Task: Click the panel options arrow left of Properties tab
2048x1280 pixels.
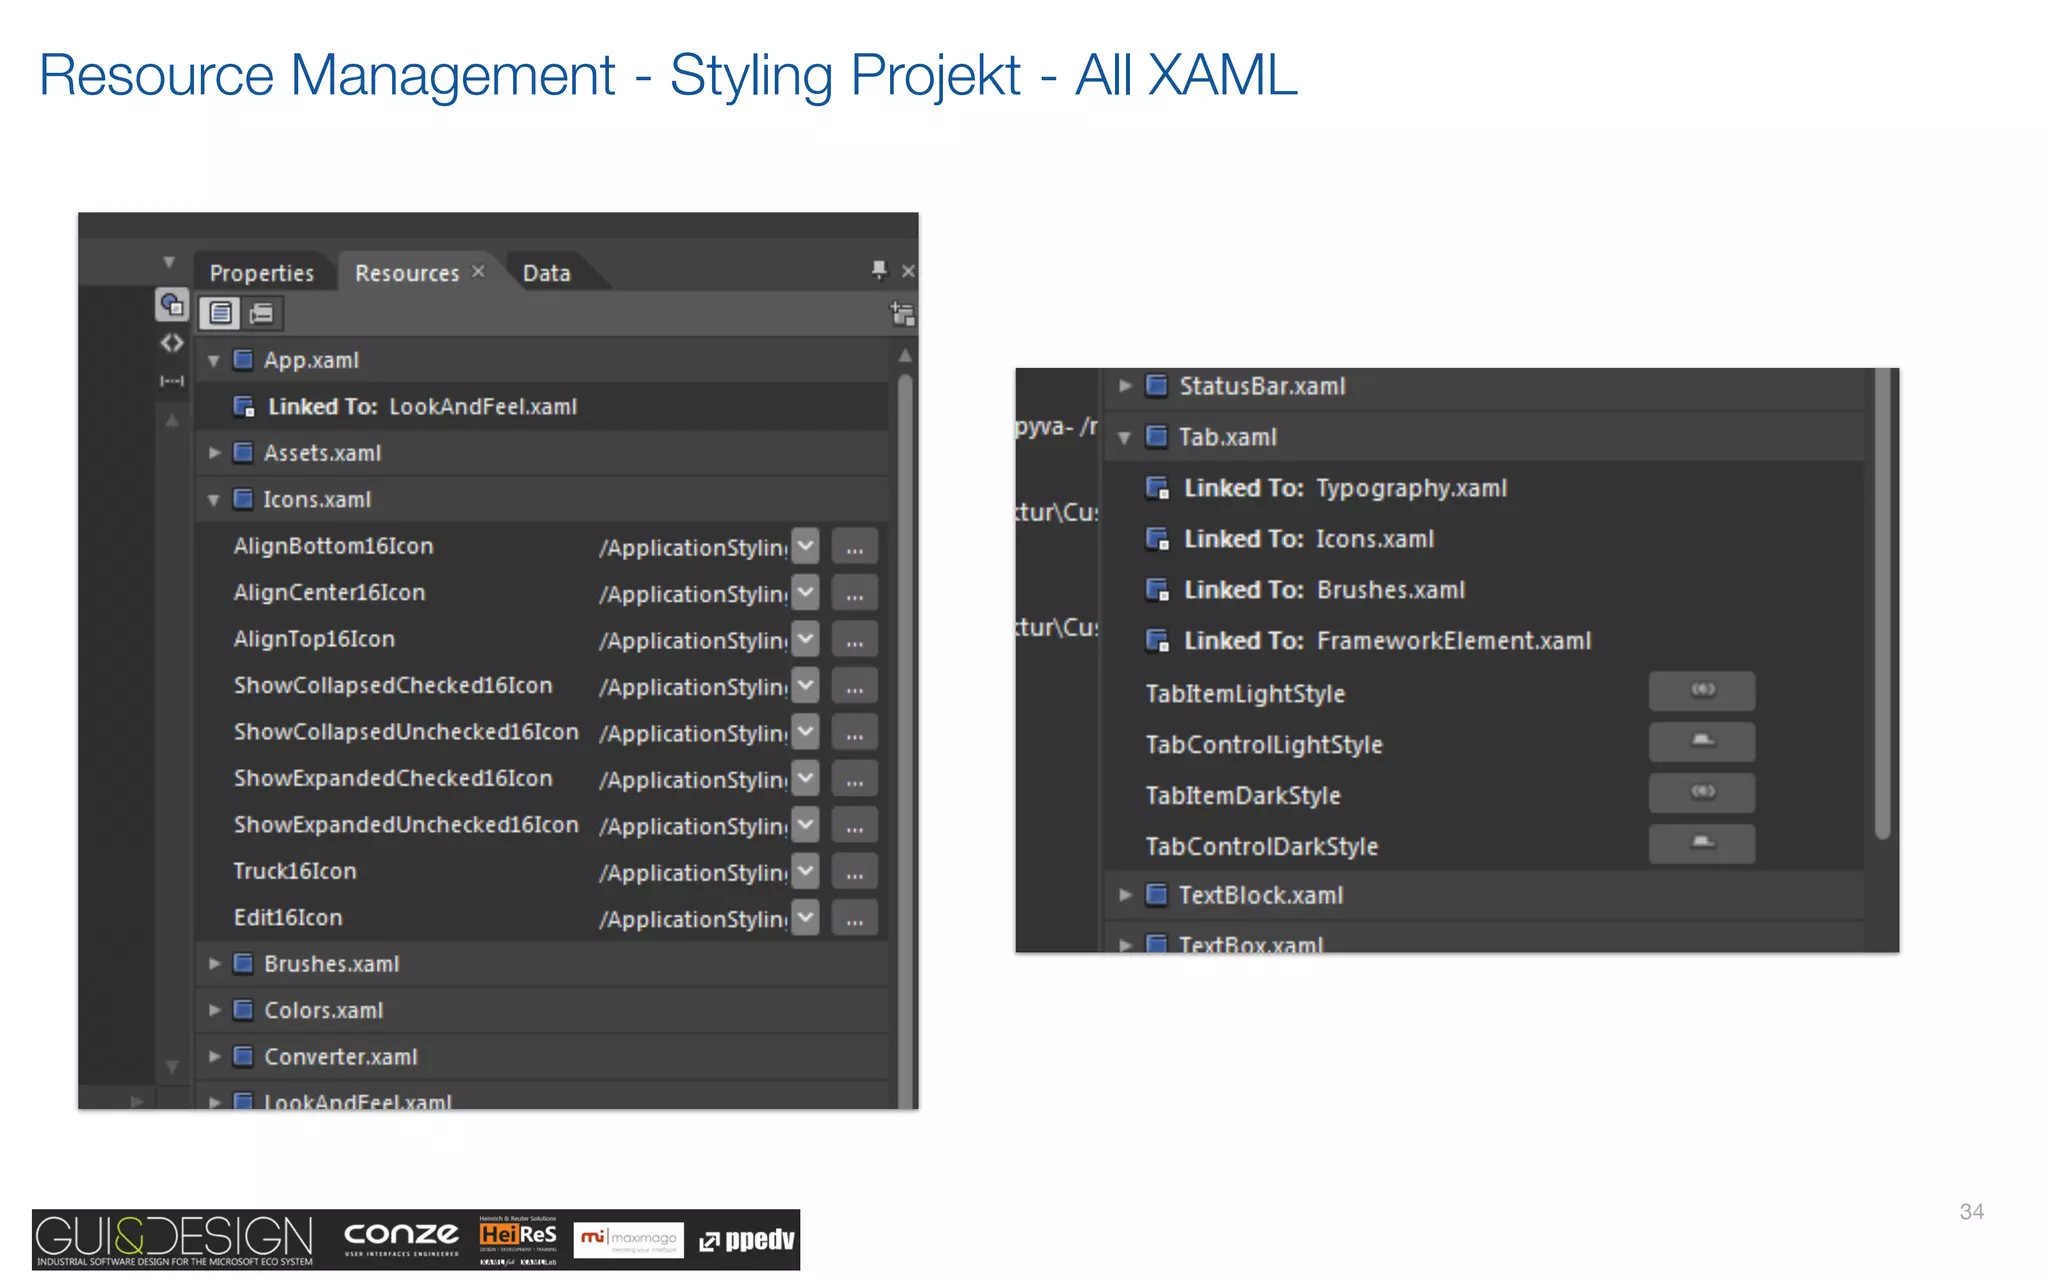Action: (x=169, y=263)
